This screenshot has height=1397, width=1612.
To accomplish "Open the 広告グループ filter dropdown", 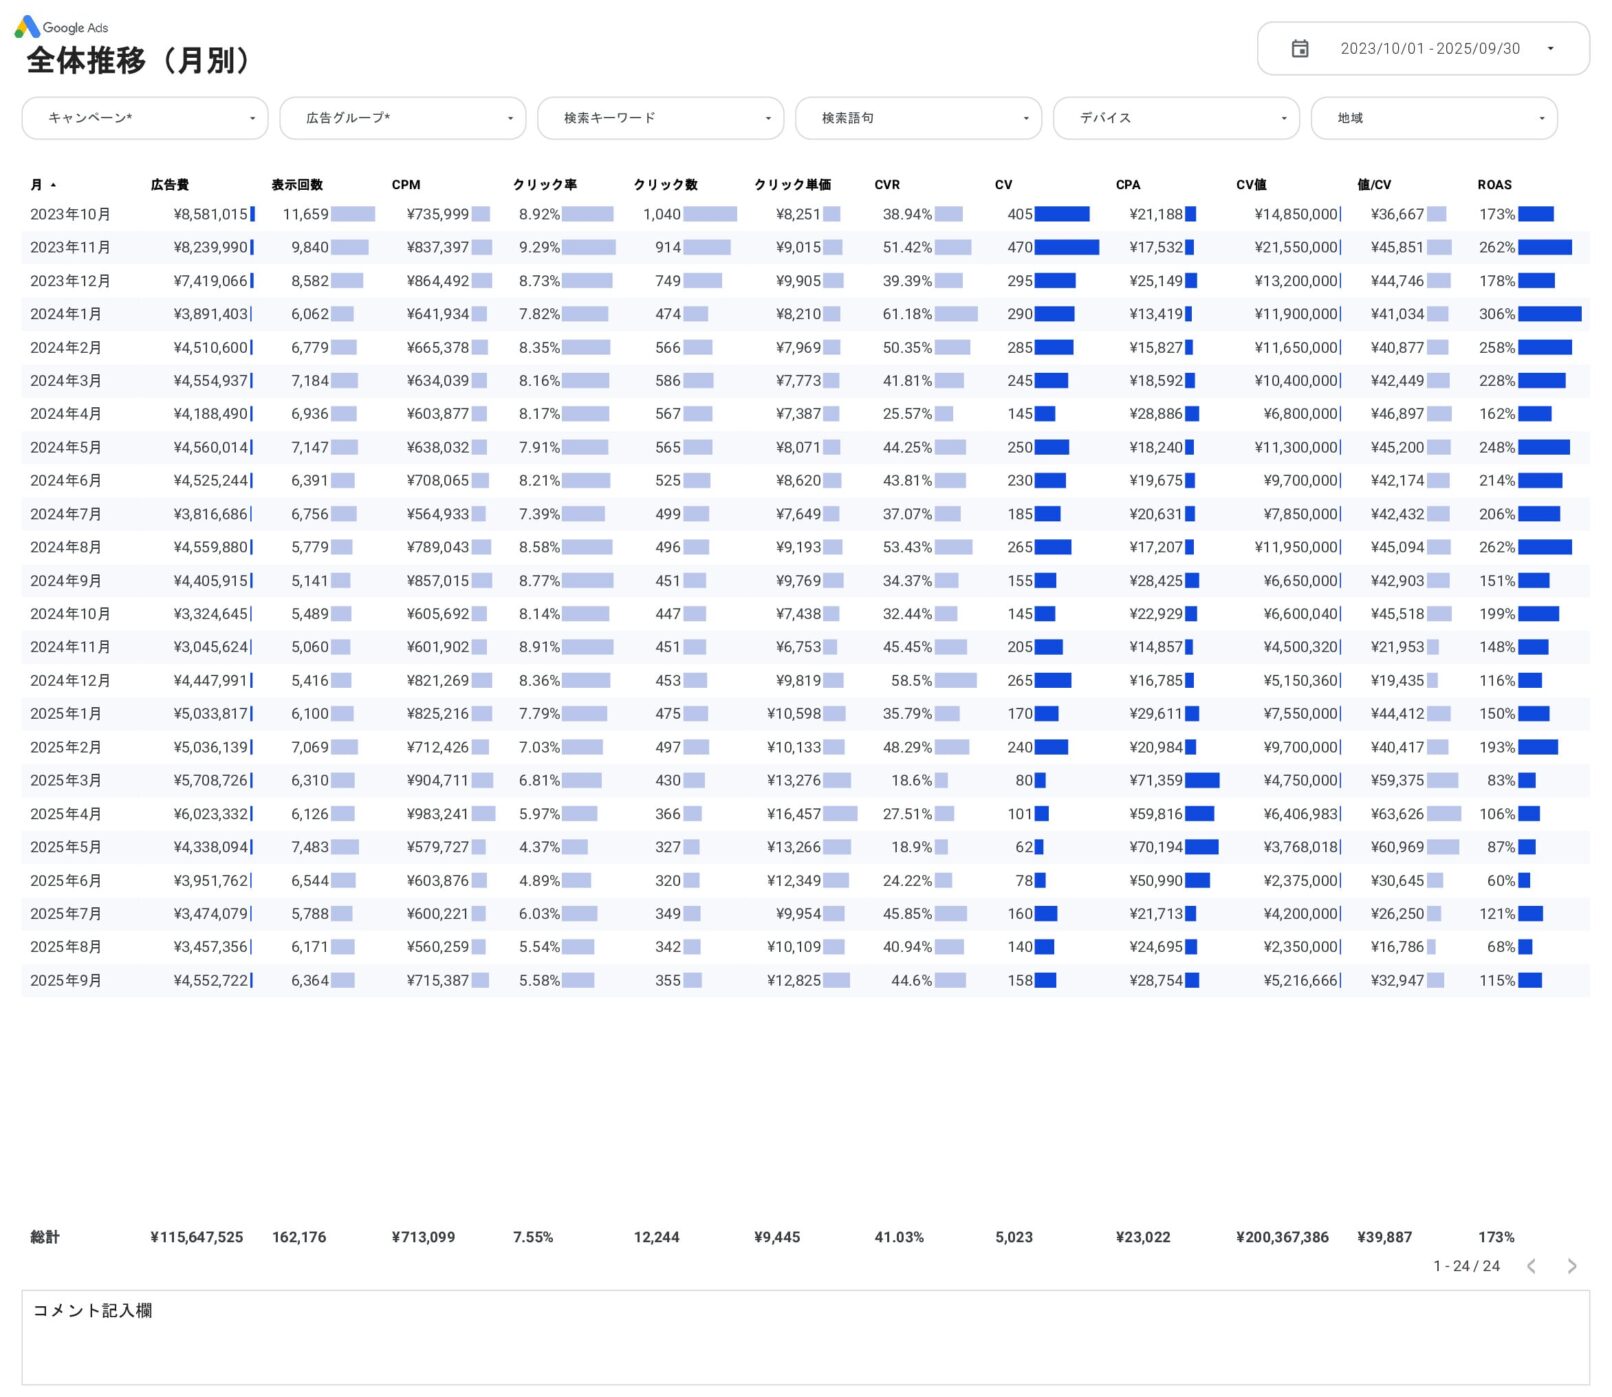I will click(403, 118).
